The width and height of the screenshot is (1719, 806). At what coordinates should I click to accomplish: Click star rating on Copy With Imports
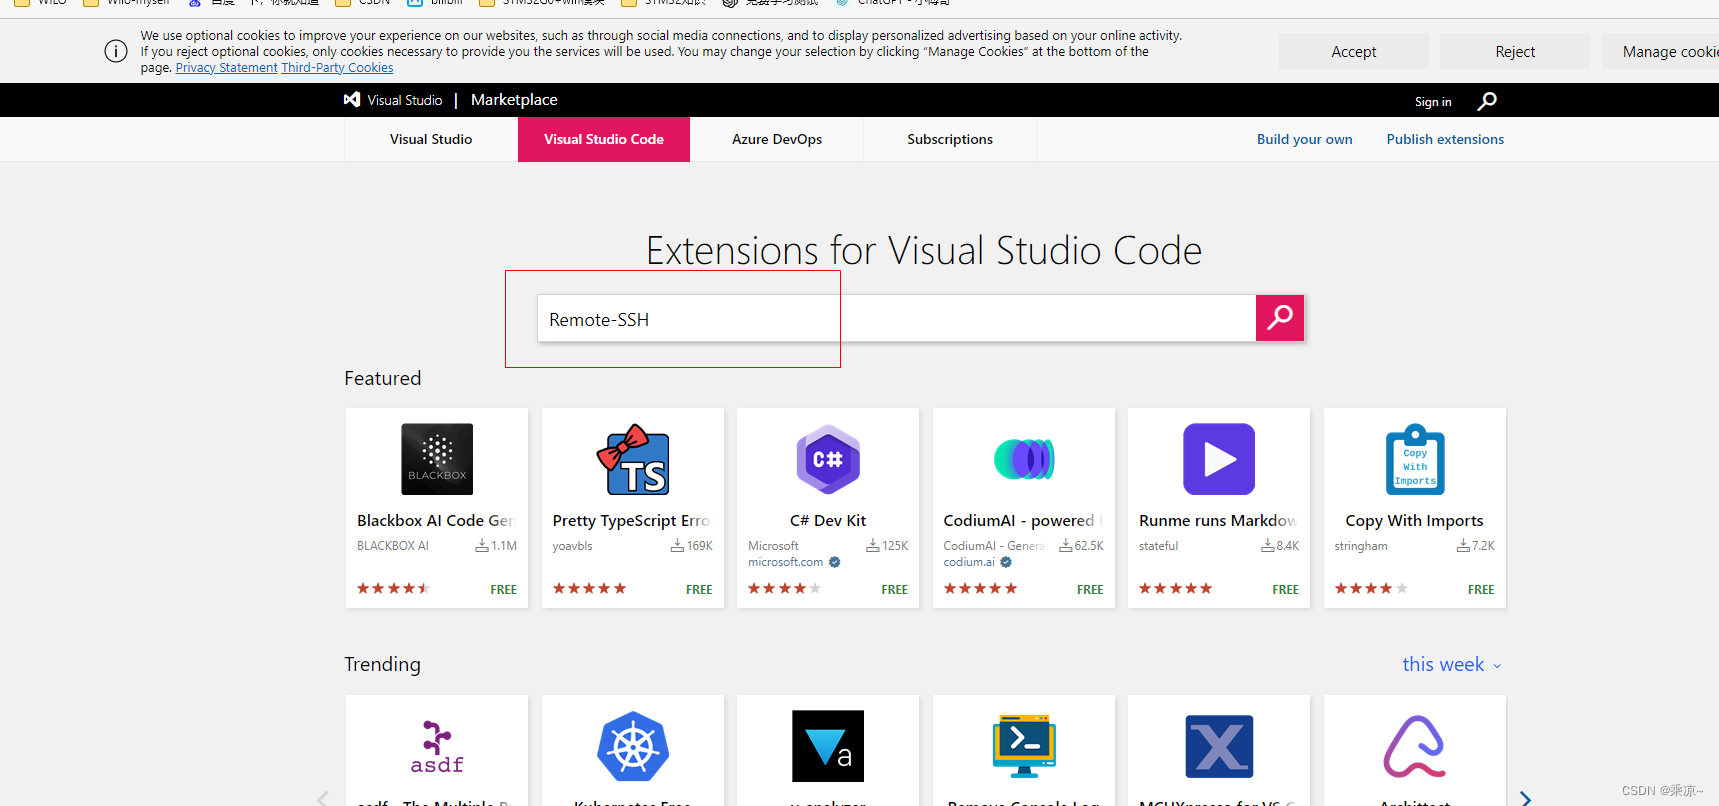click(1371, 588)
